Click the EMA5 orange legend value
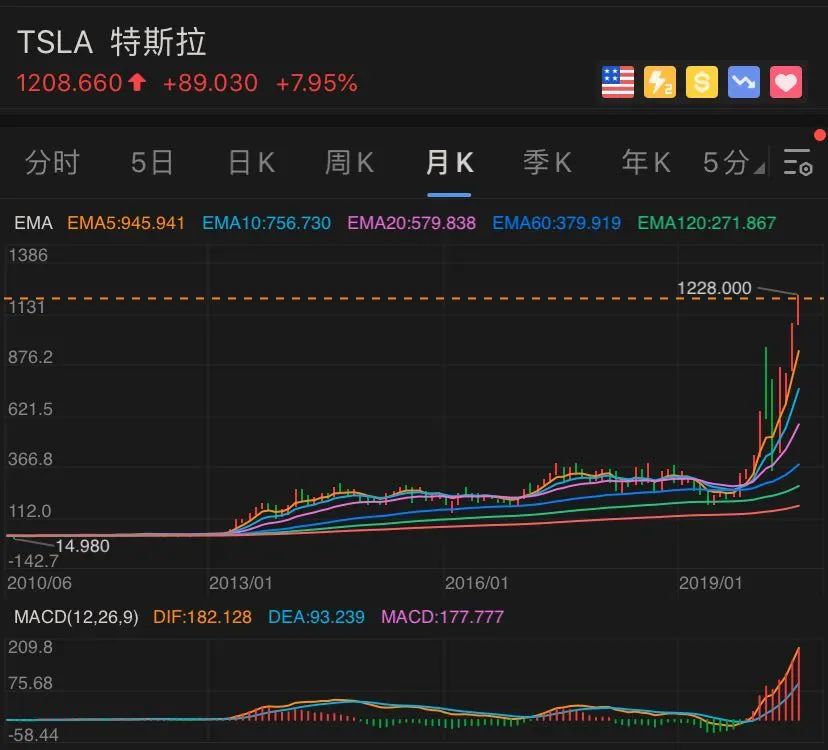This screenshot has width=828, height=750. [126, 223]
